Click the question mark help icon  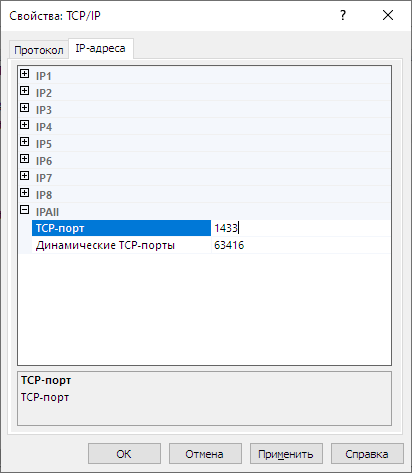pyautogui.click(x=343, y=15)
